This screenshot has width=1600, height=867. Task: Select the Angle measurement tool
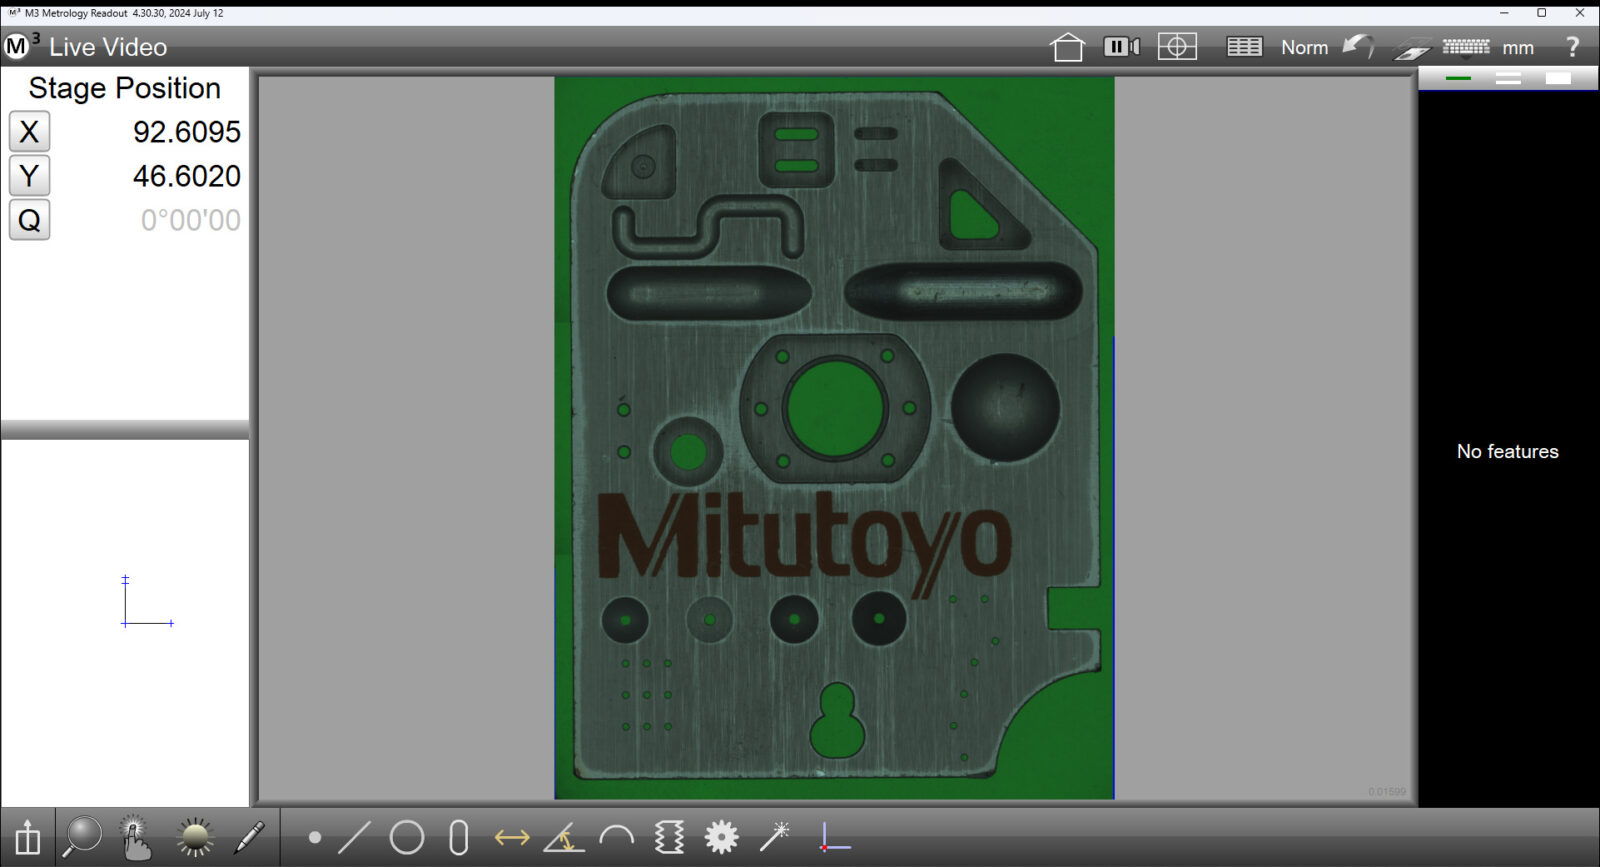564,837
